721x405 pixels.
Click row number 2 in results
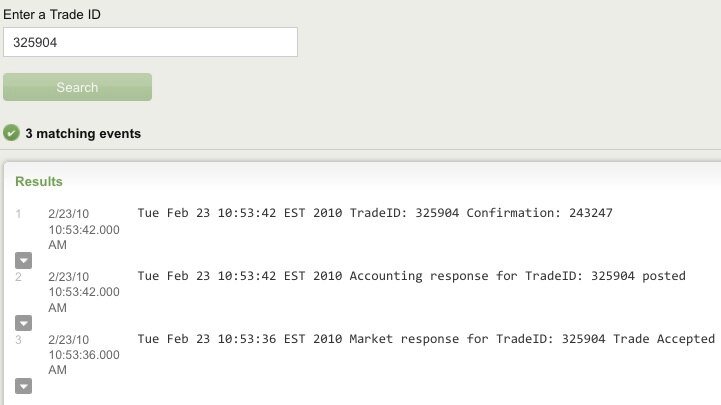[18, 277]
